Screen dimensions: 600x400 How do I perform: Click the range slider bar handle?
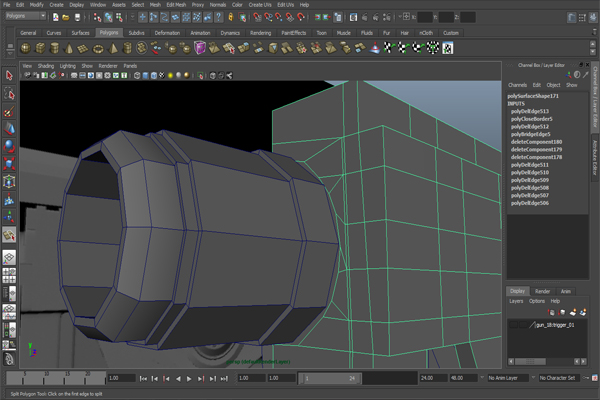pos(331,379)
